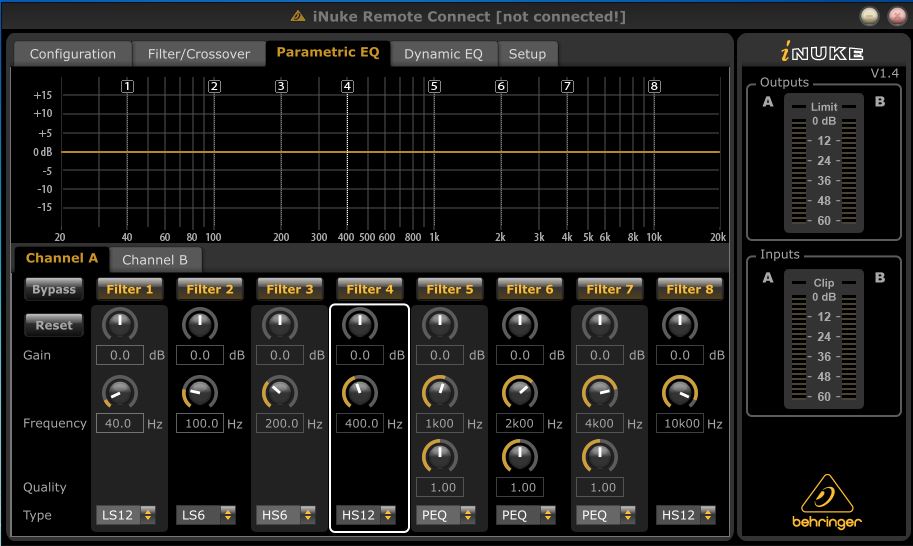Toggle Filter 1 on or off

[130, 289]
